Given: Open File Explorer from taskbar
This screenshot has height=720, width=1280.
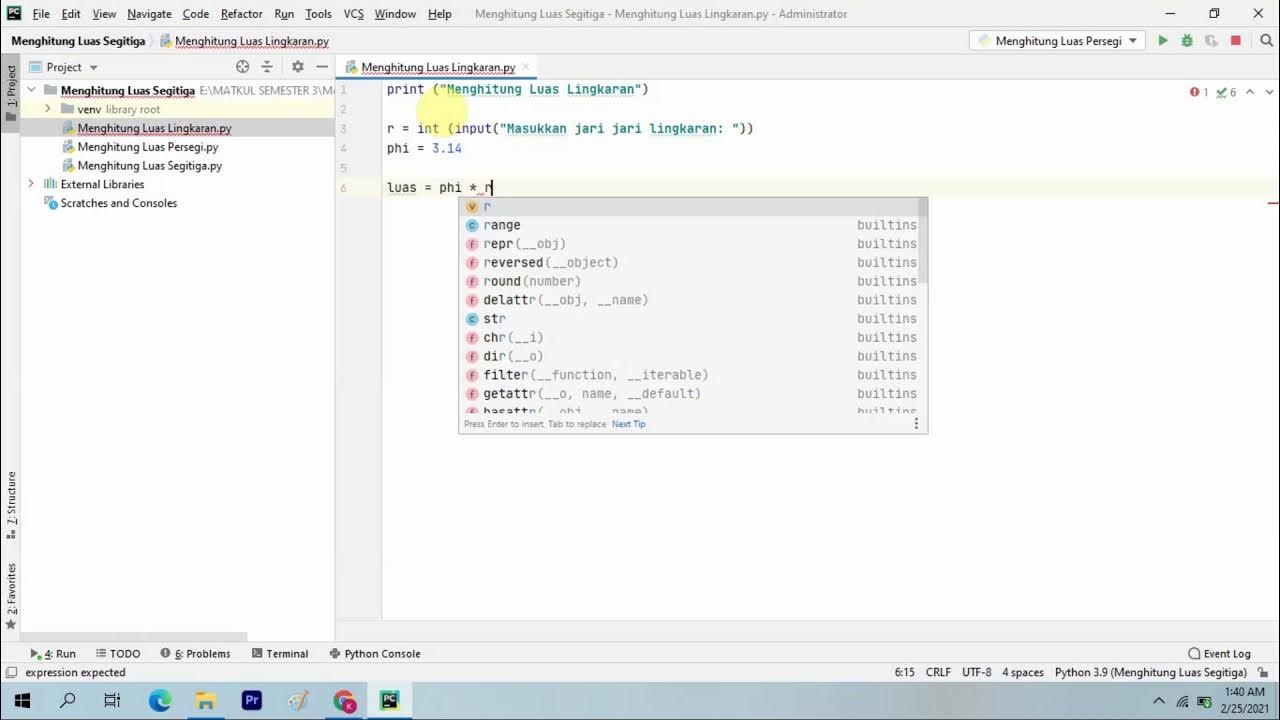Looking at the screenshot, I should click(x=205, y=701).
